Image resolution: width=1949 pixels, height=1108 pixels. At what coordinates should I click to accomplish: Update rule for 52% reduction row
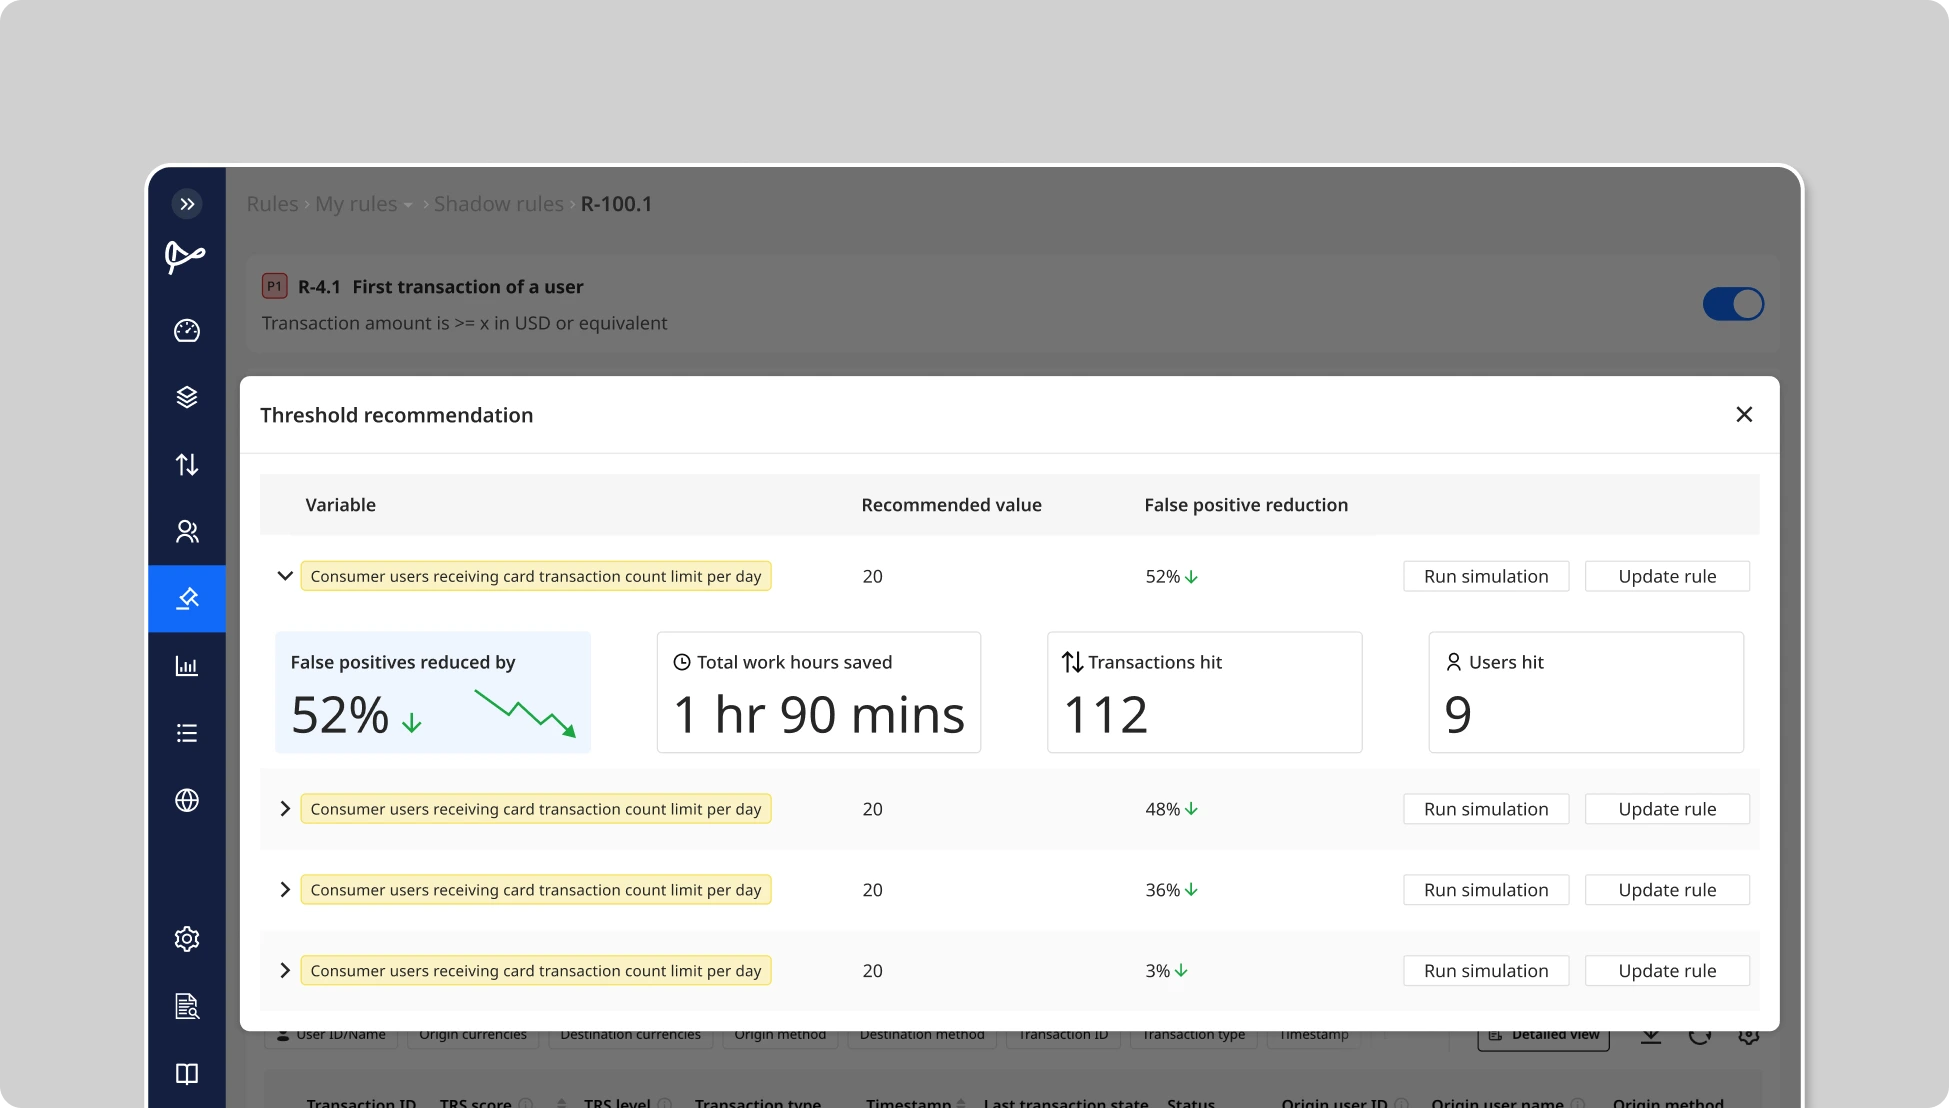click(1667, 576)
